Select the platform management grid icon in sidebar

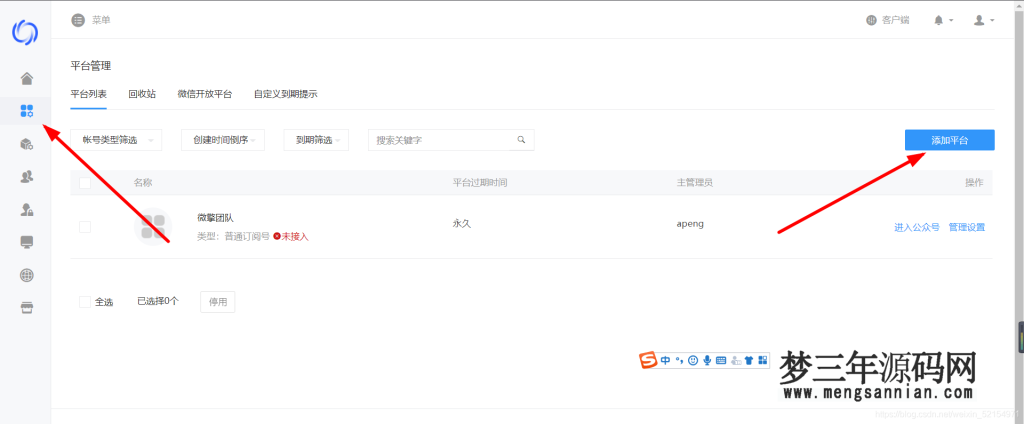[27, 110]
